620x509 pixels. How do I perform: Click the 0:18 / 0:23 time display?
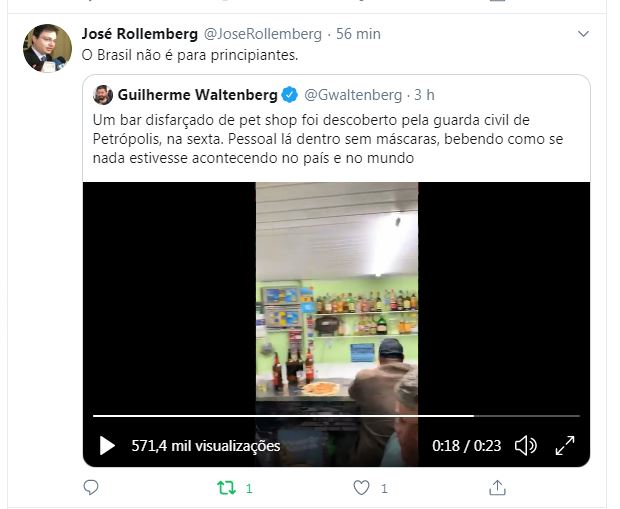(x=467, y=446)
